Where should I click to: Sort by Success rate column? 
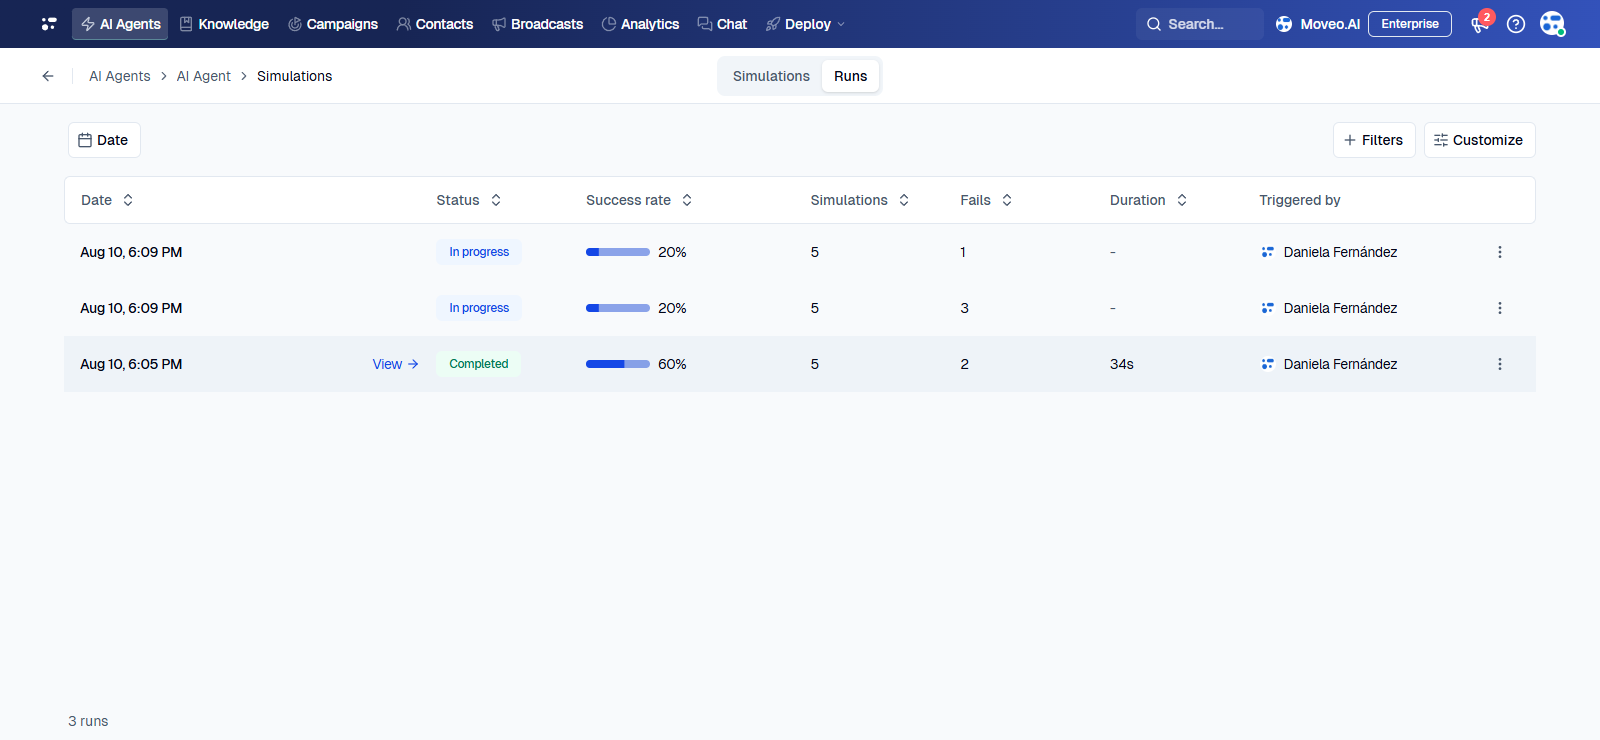(639, 200)
